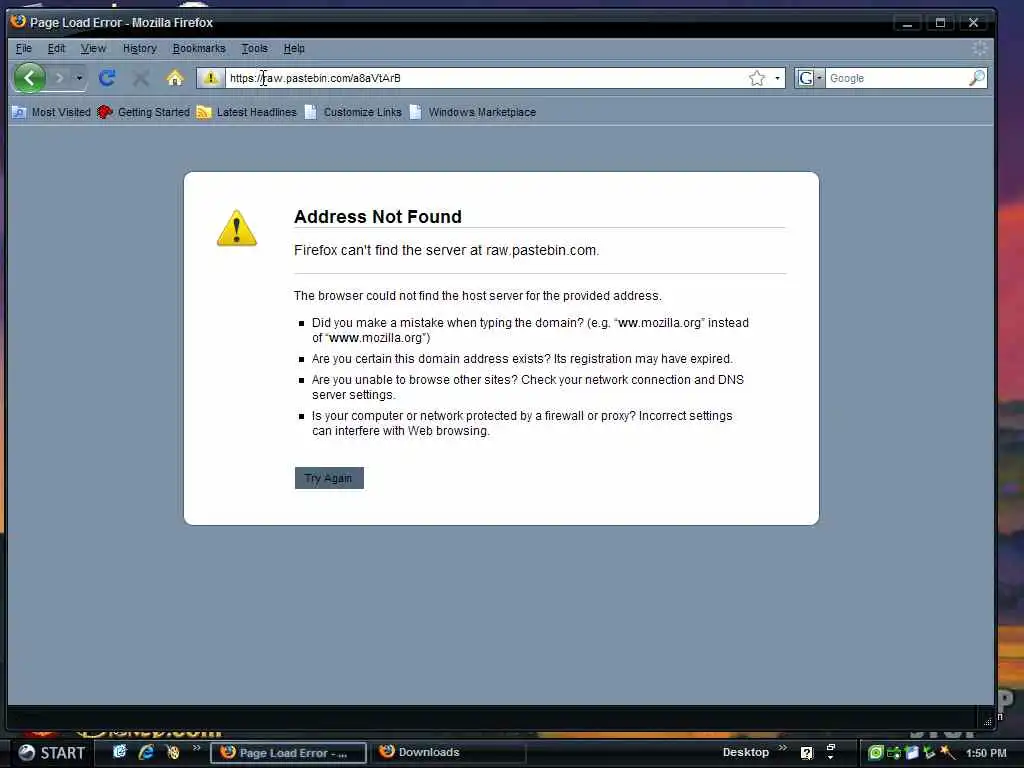The width and height of the screenshot is (1024, 768).
Task: Reload the page with the blue refresh icon
Action: click(107, 78)
